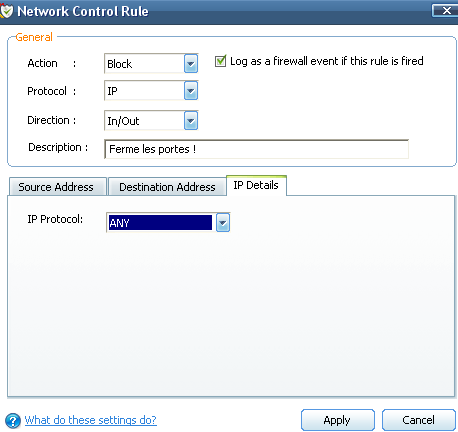
Task: Toggle the firewall event logging checkbox
Action: [220, 61]
